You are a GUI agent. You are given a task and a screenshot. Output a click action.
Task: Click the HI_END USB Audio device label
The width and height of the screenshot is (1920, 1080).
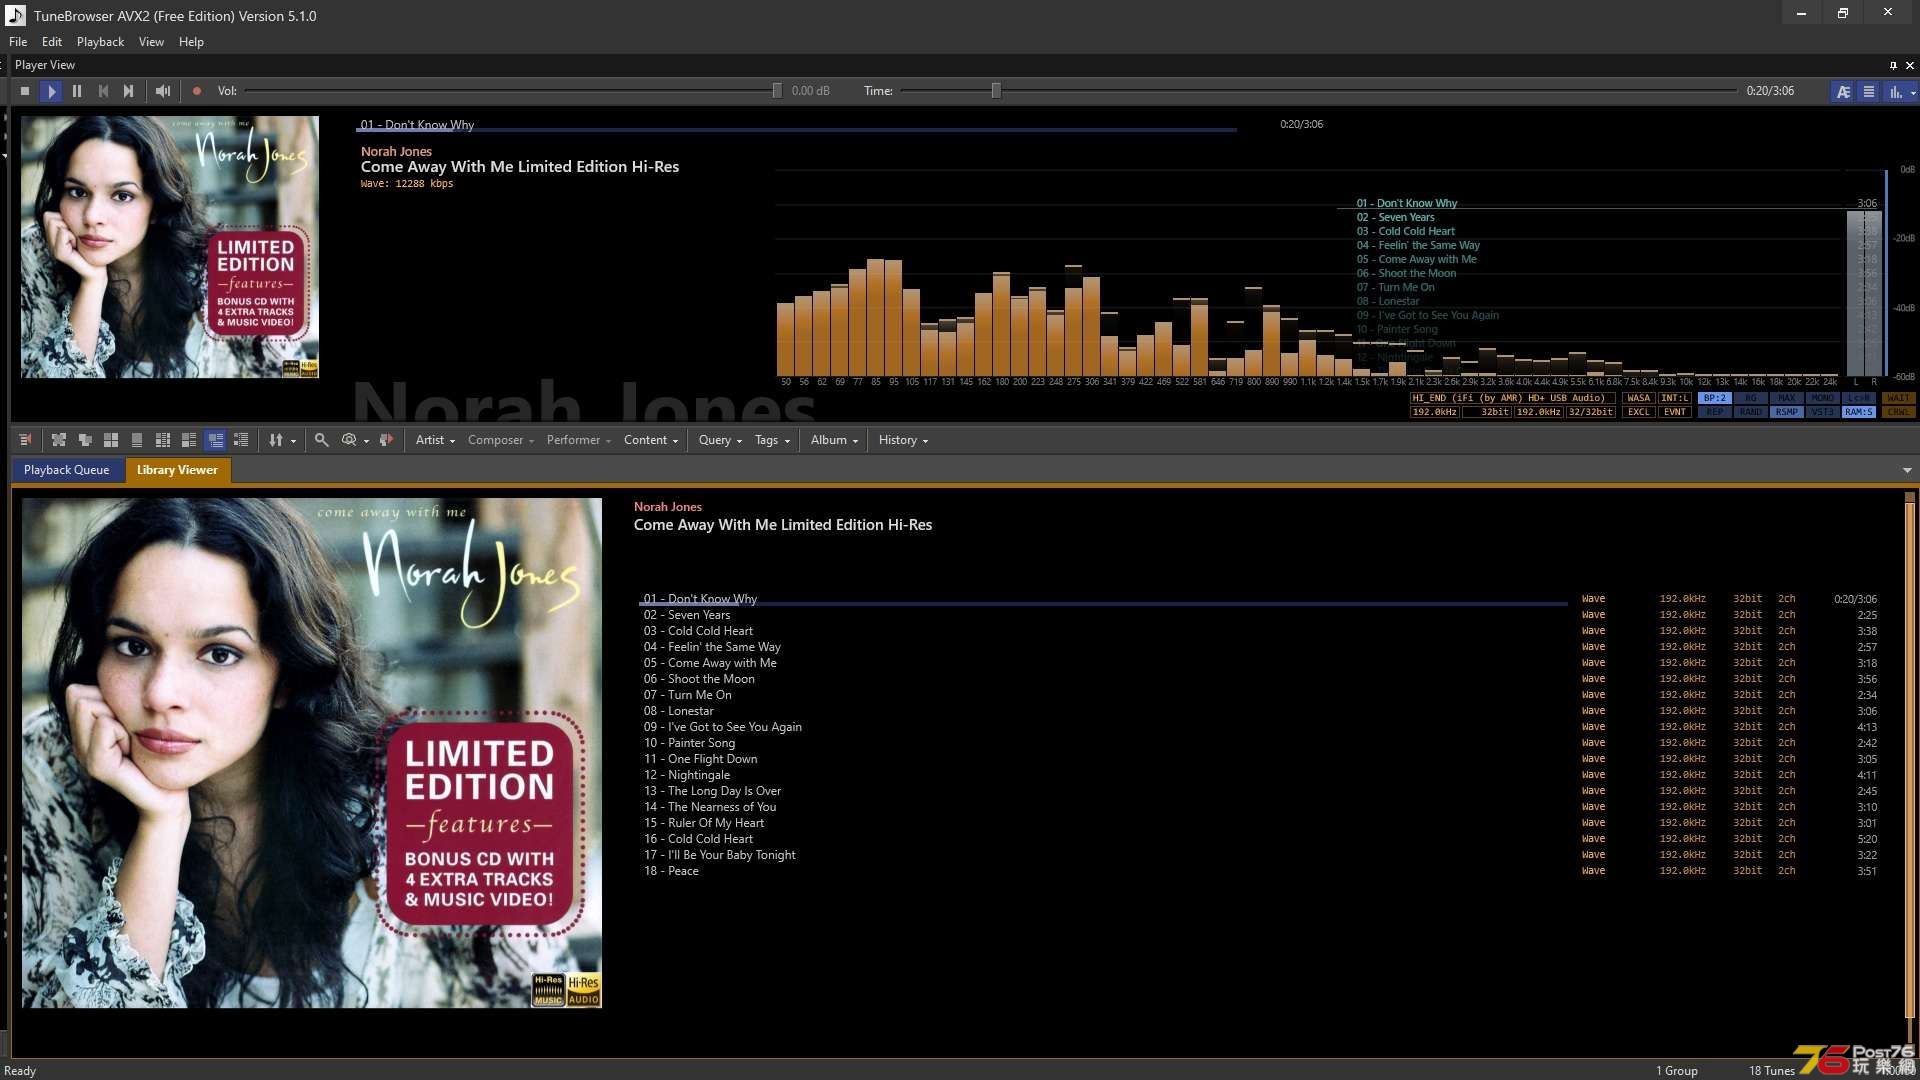coord(1512,398)
